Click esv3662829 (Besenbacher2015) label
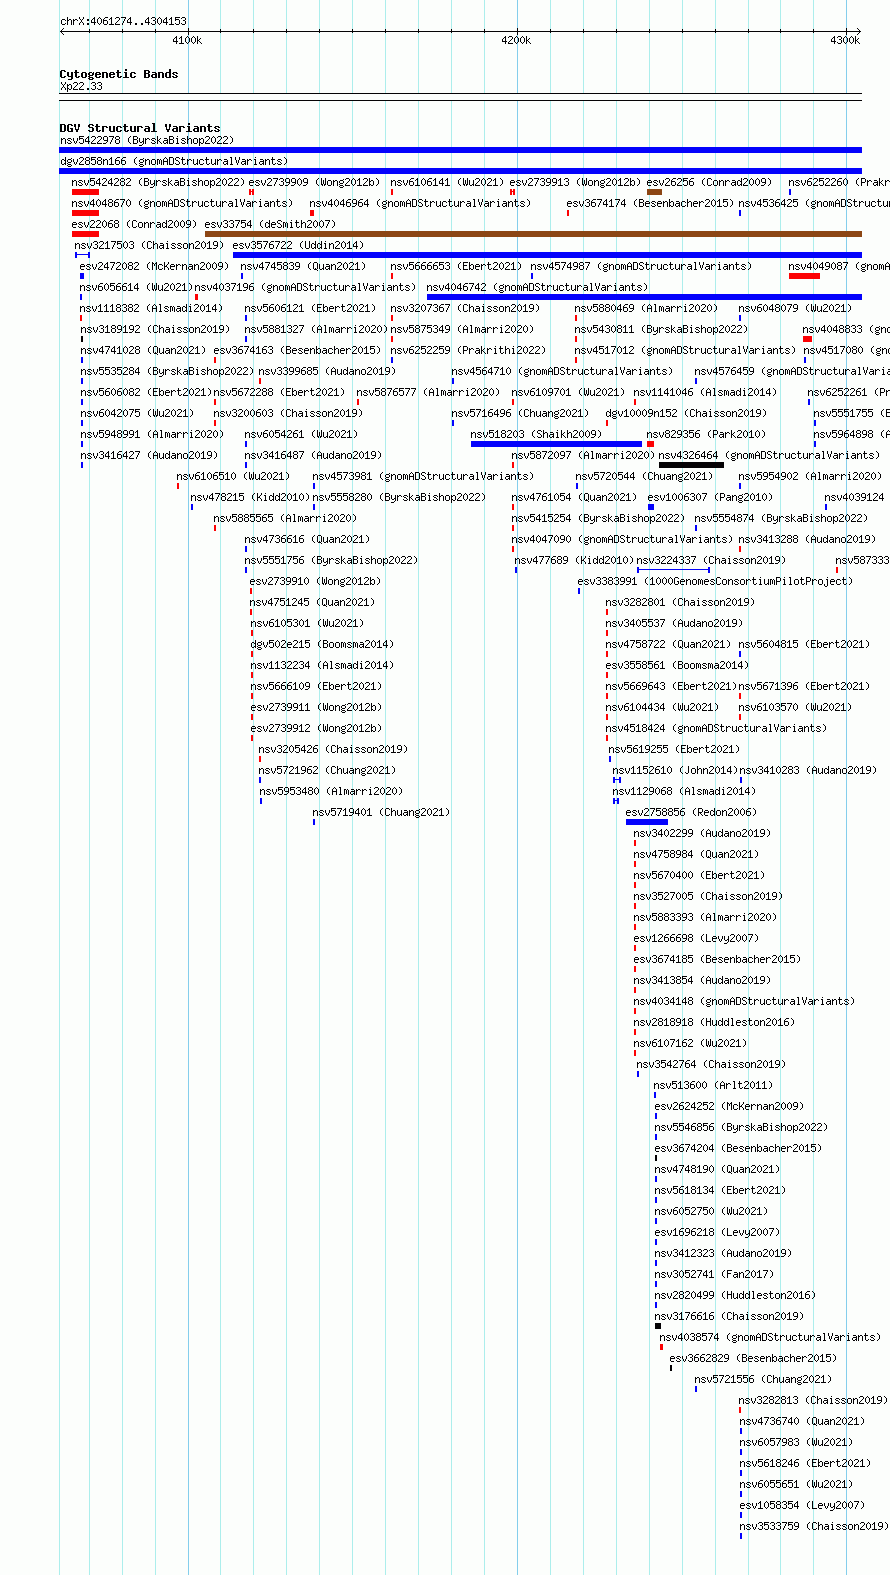The image size is (890, 1575). click(753, 1359)
